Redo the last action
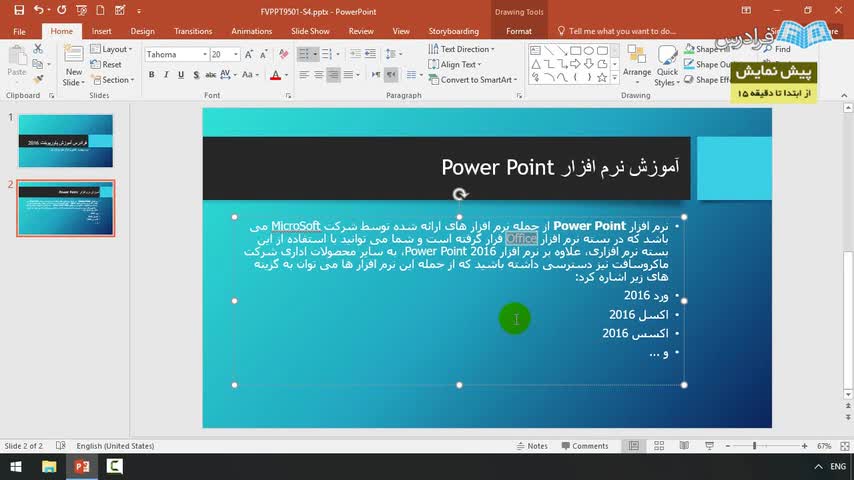 (62, 10)
